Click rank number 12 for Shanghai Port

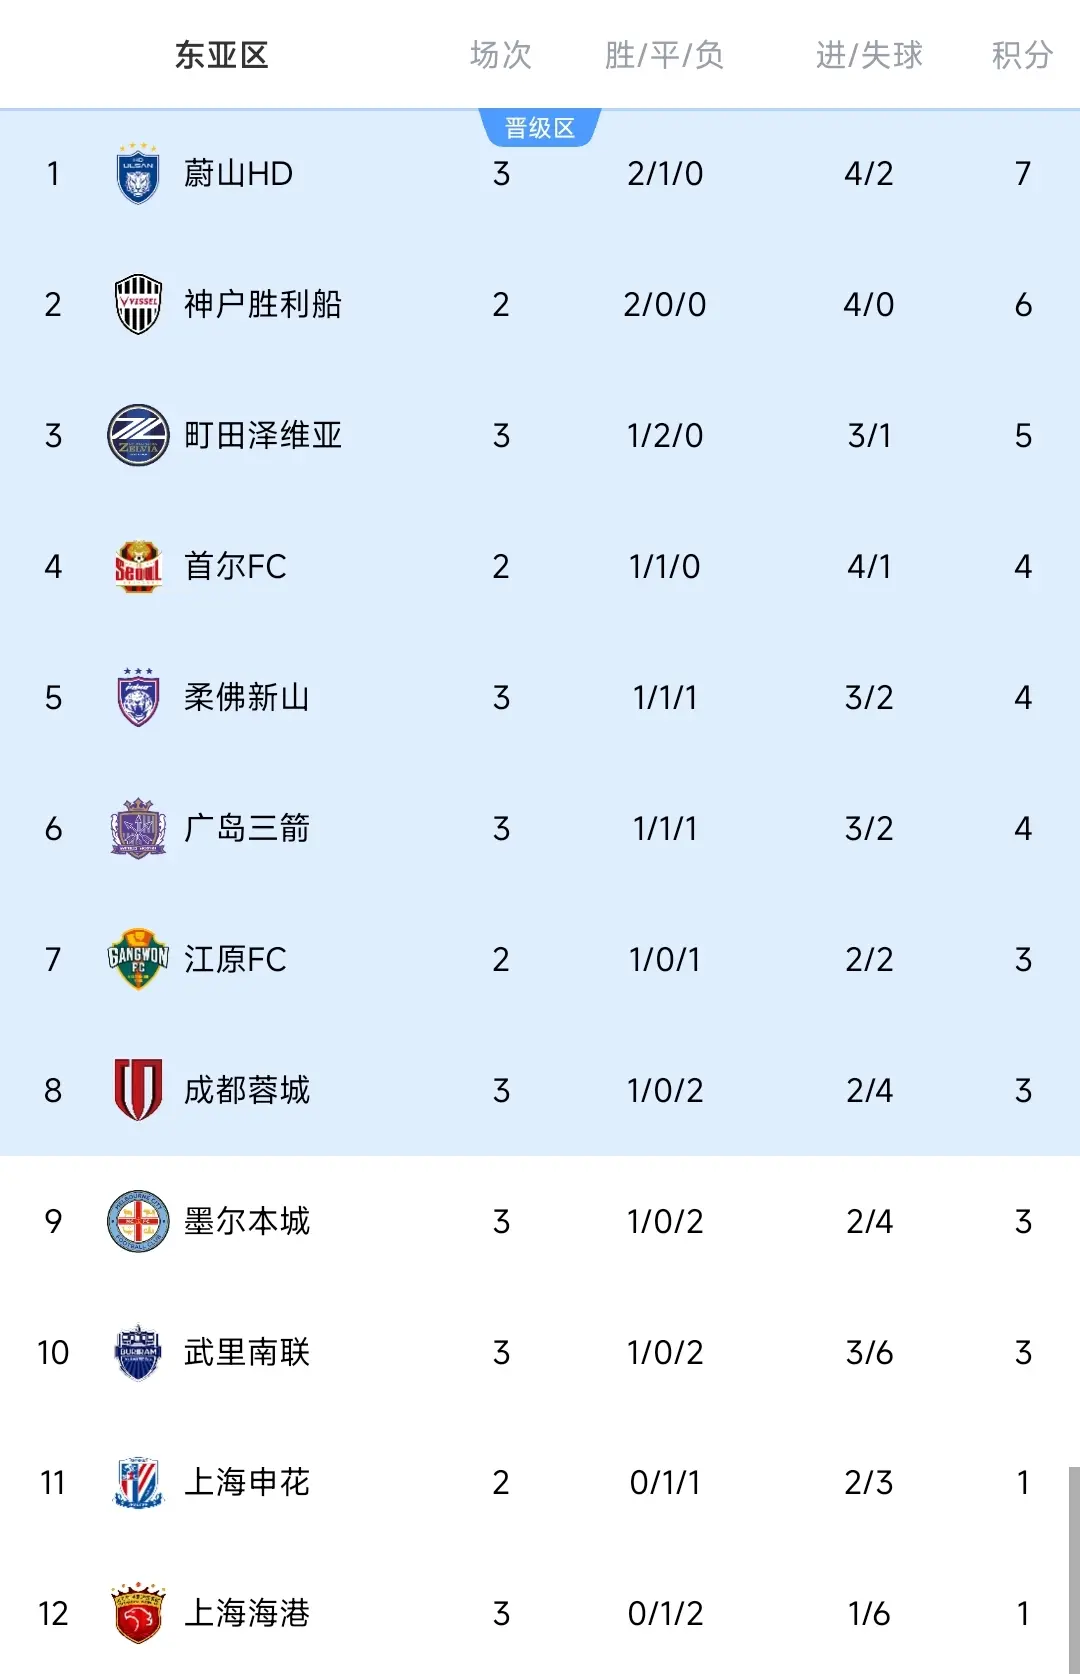click(54, 1614)
